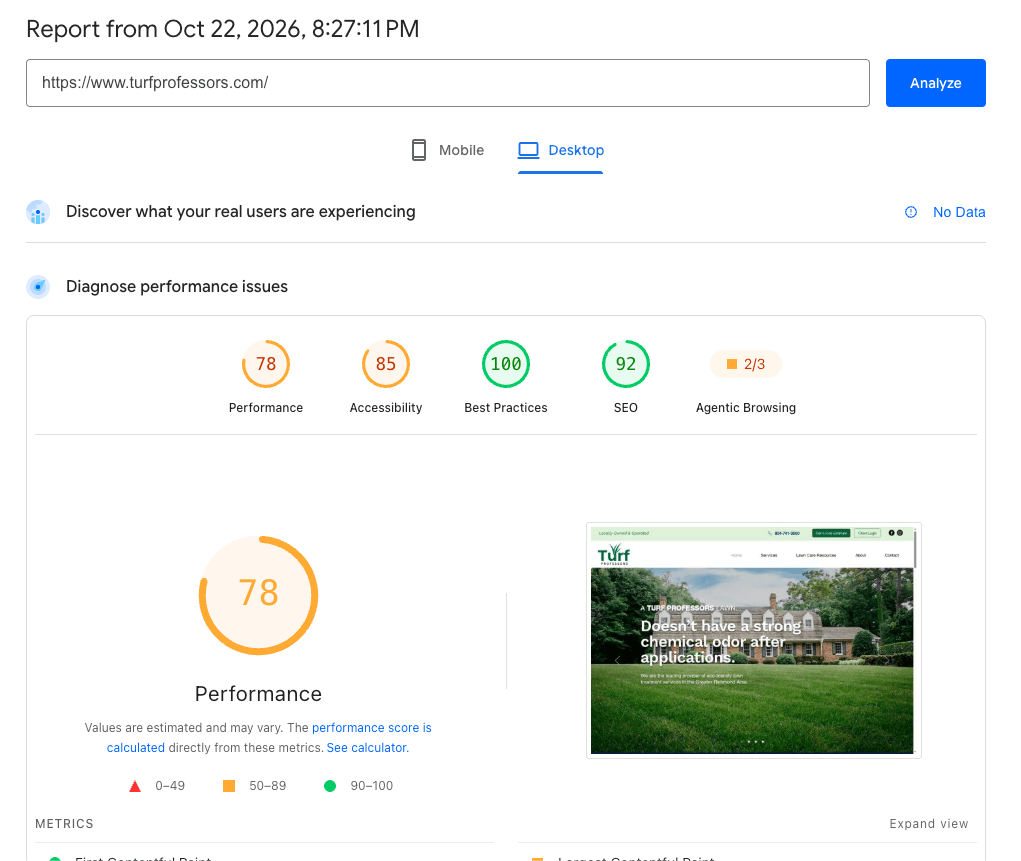Click the Analyze button
This screenshot has width=1021, height=861.
(x=935, y=83)
